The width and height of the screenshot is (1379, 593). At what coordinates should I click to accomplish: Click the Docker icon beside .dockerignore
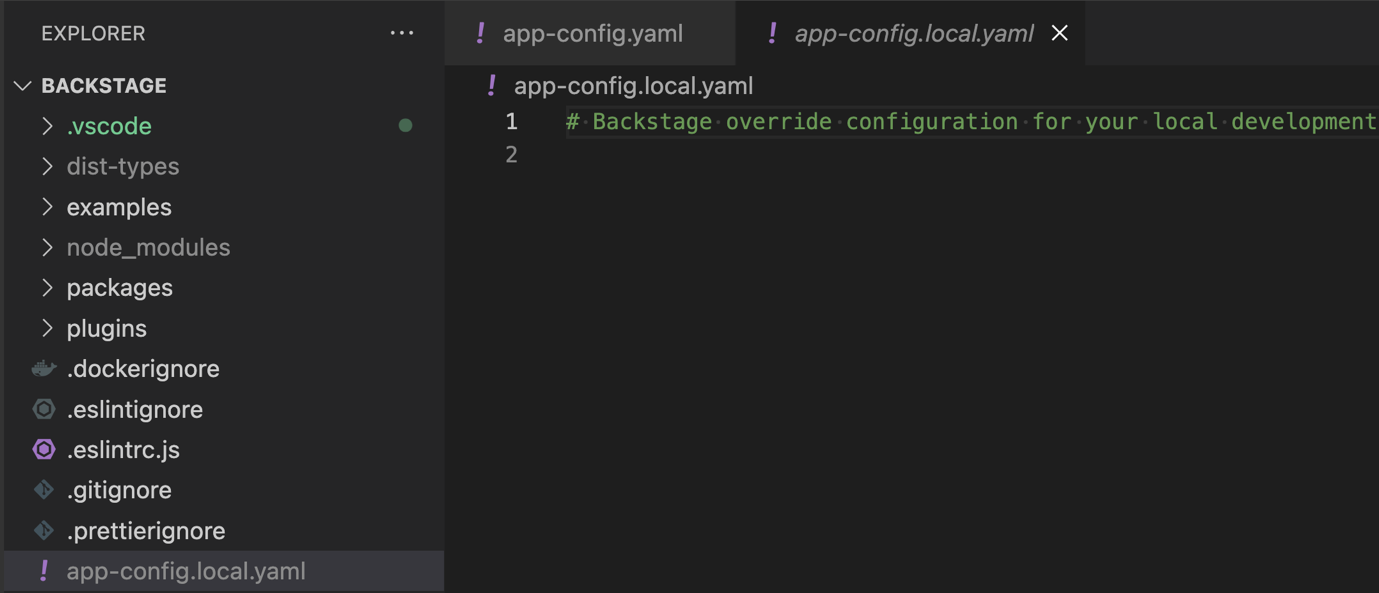pyautogui.click(x=44, y=369)
